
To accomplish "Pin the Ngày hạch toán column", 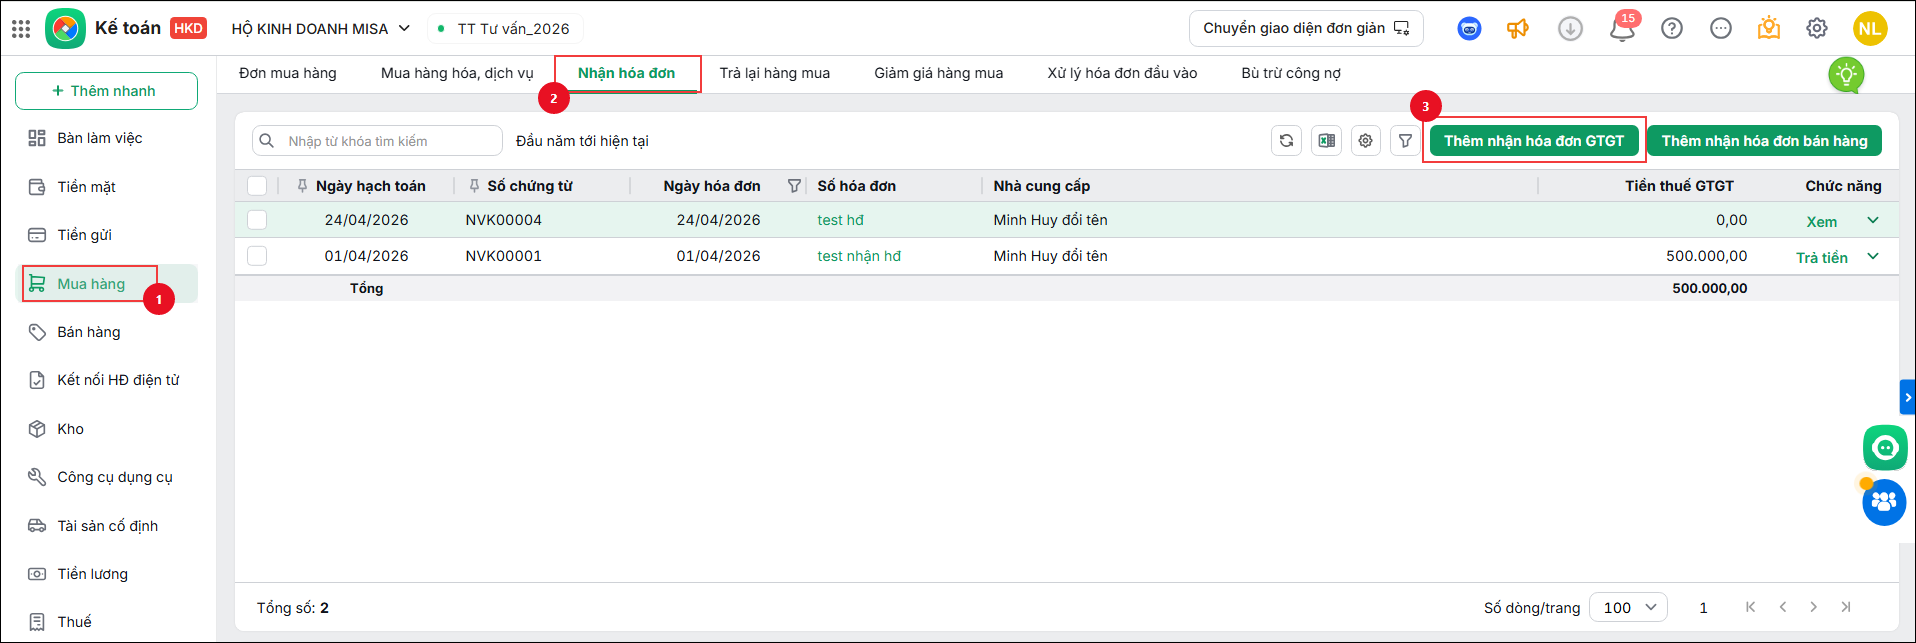I will [x=302, y=186].
